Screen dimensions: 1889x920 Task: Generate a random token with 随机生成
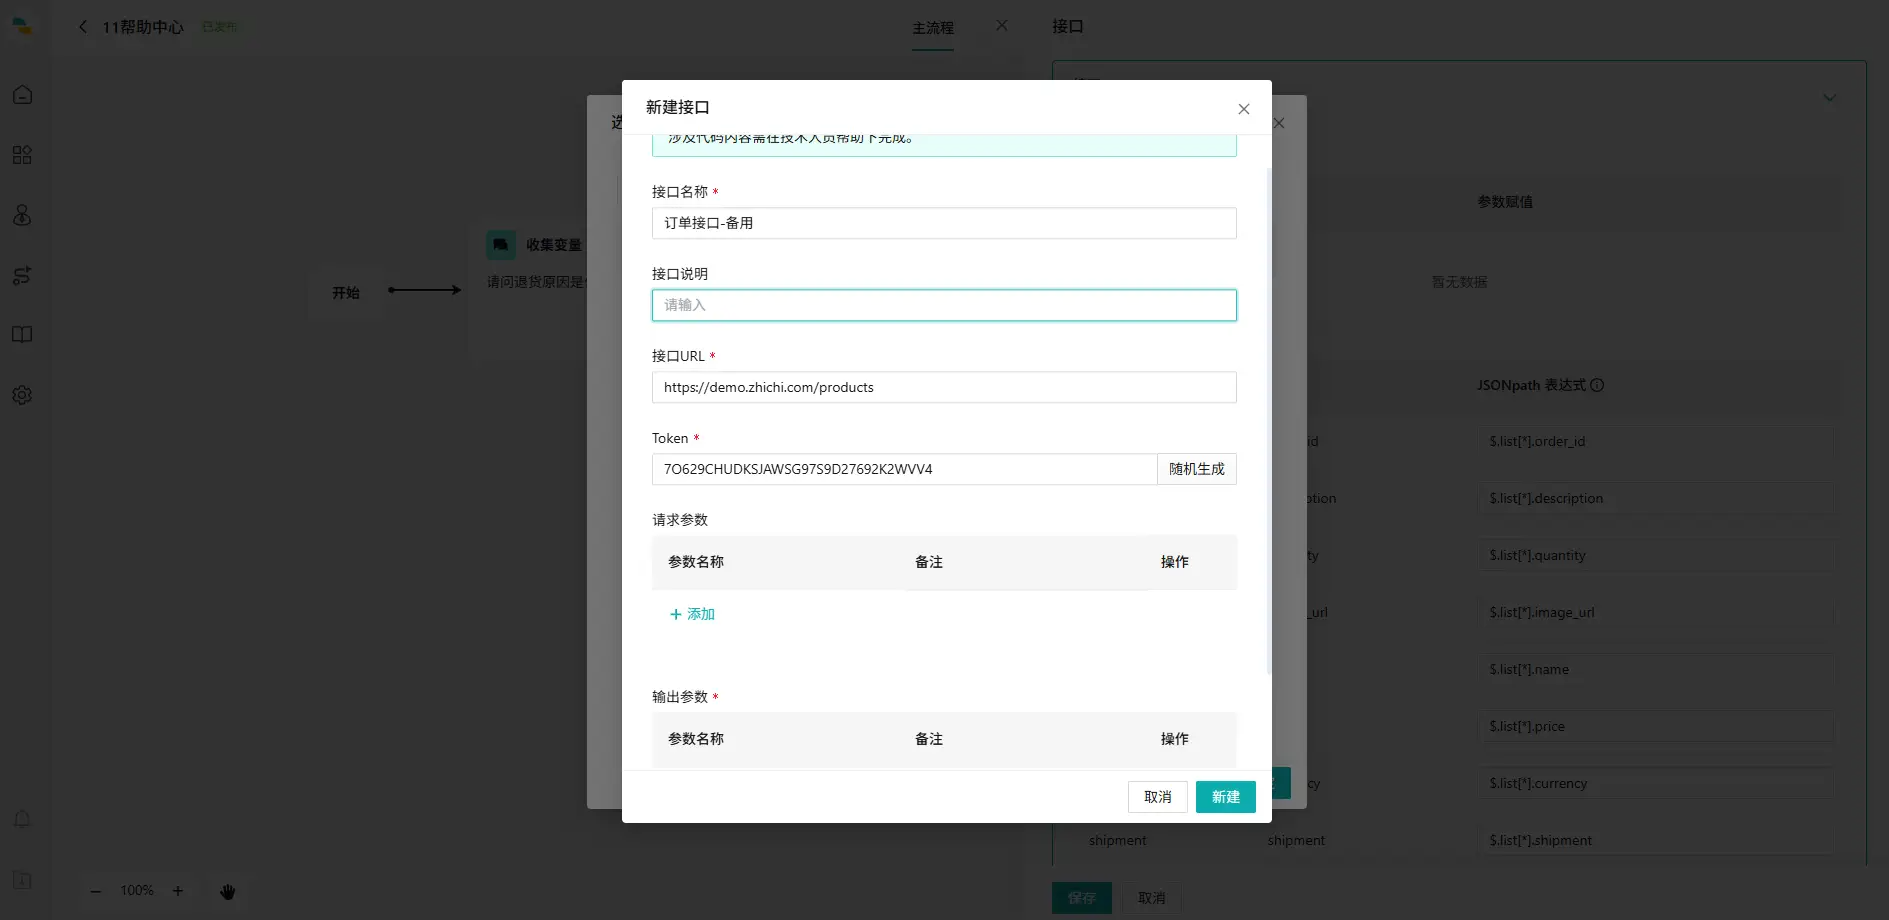1197,469
